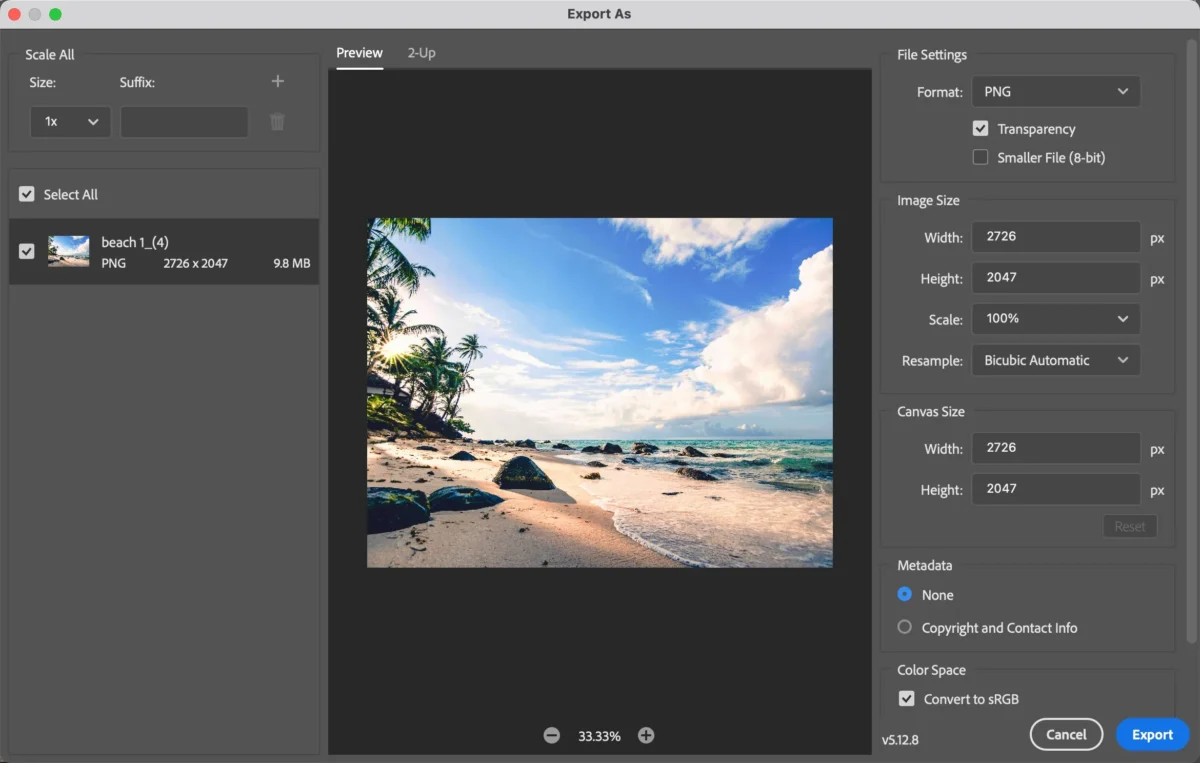
Task: Select Copyright and Contact Info metadata
Action: 905,627
